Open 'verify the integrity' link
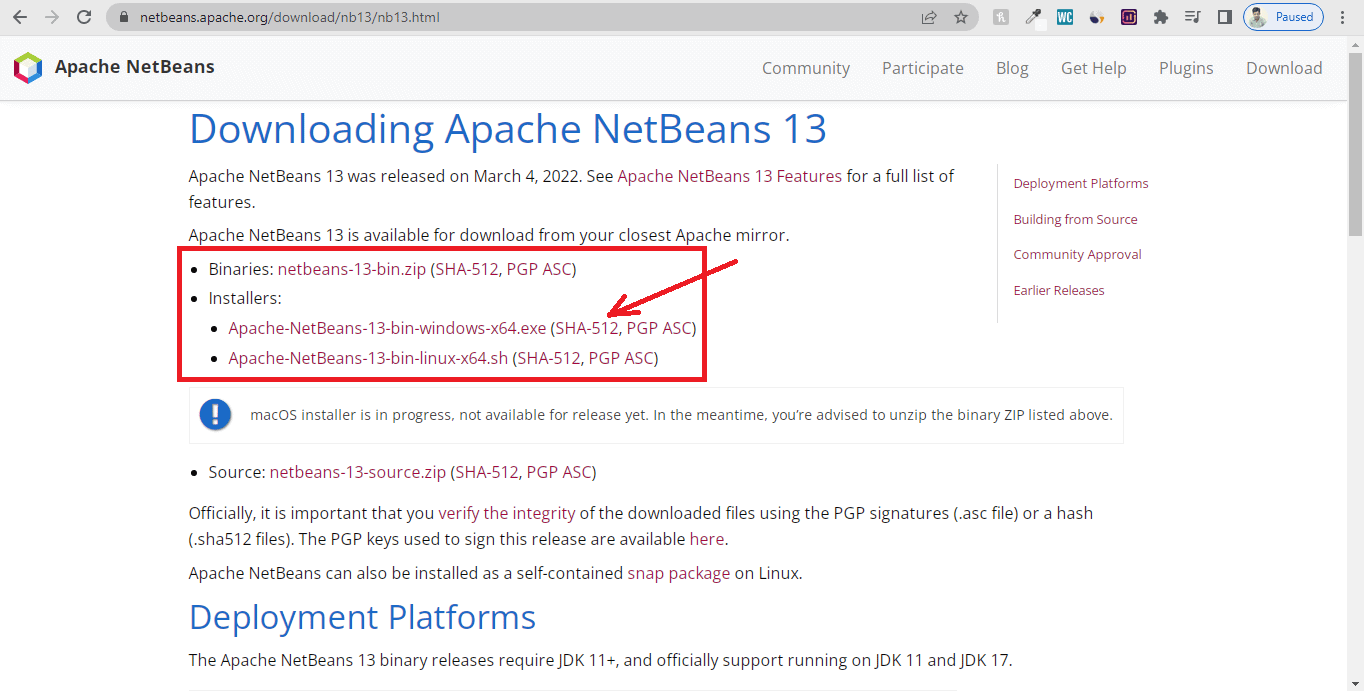Screen dimensions: 1364x691 point(507,513)
